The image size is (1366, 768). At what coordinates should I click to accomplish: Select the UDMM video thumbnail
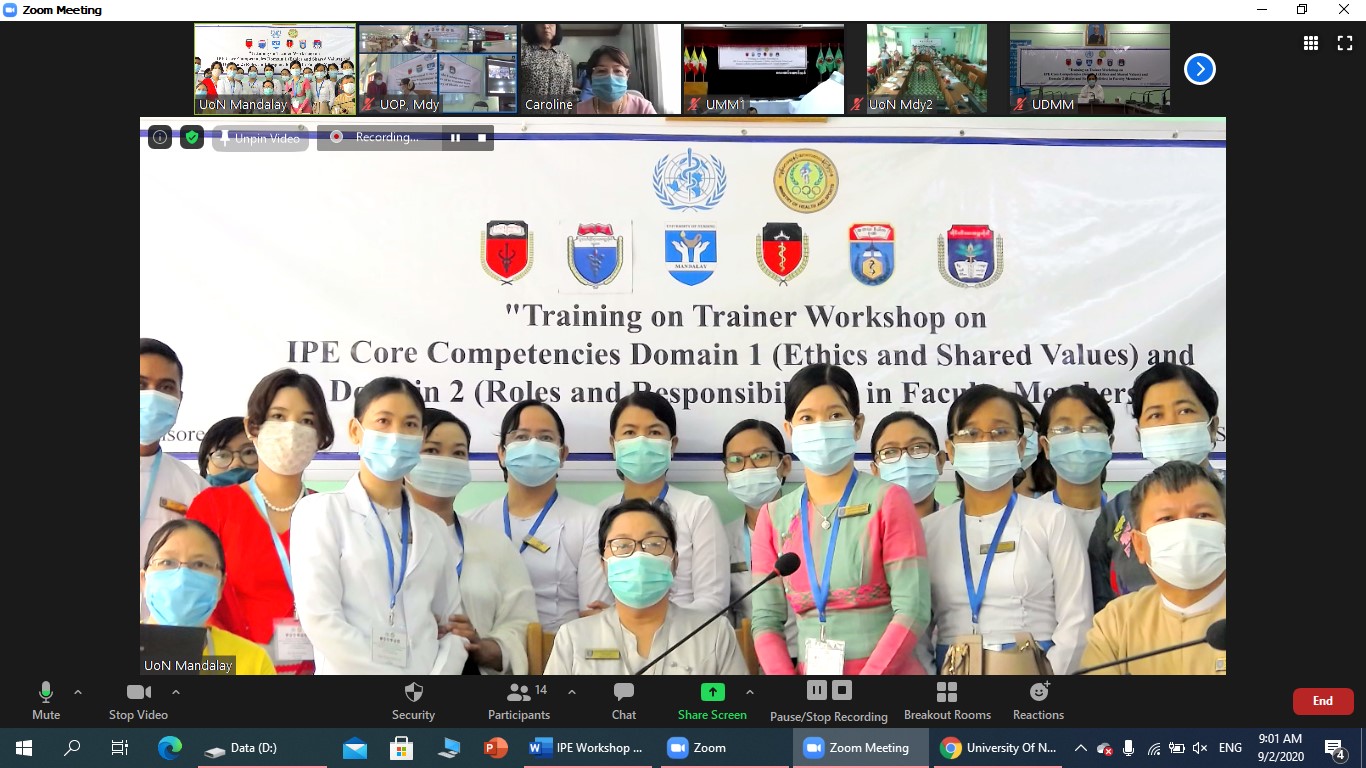coord(1089,69)
